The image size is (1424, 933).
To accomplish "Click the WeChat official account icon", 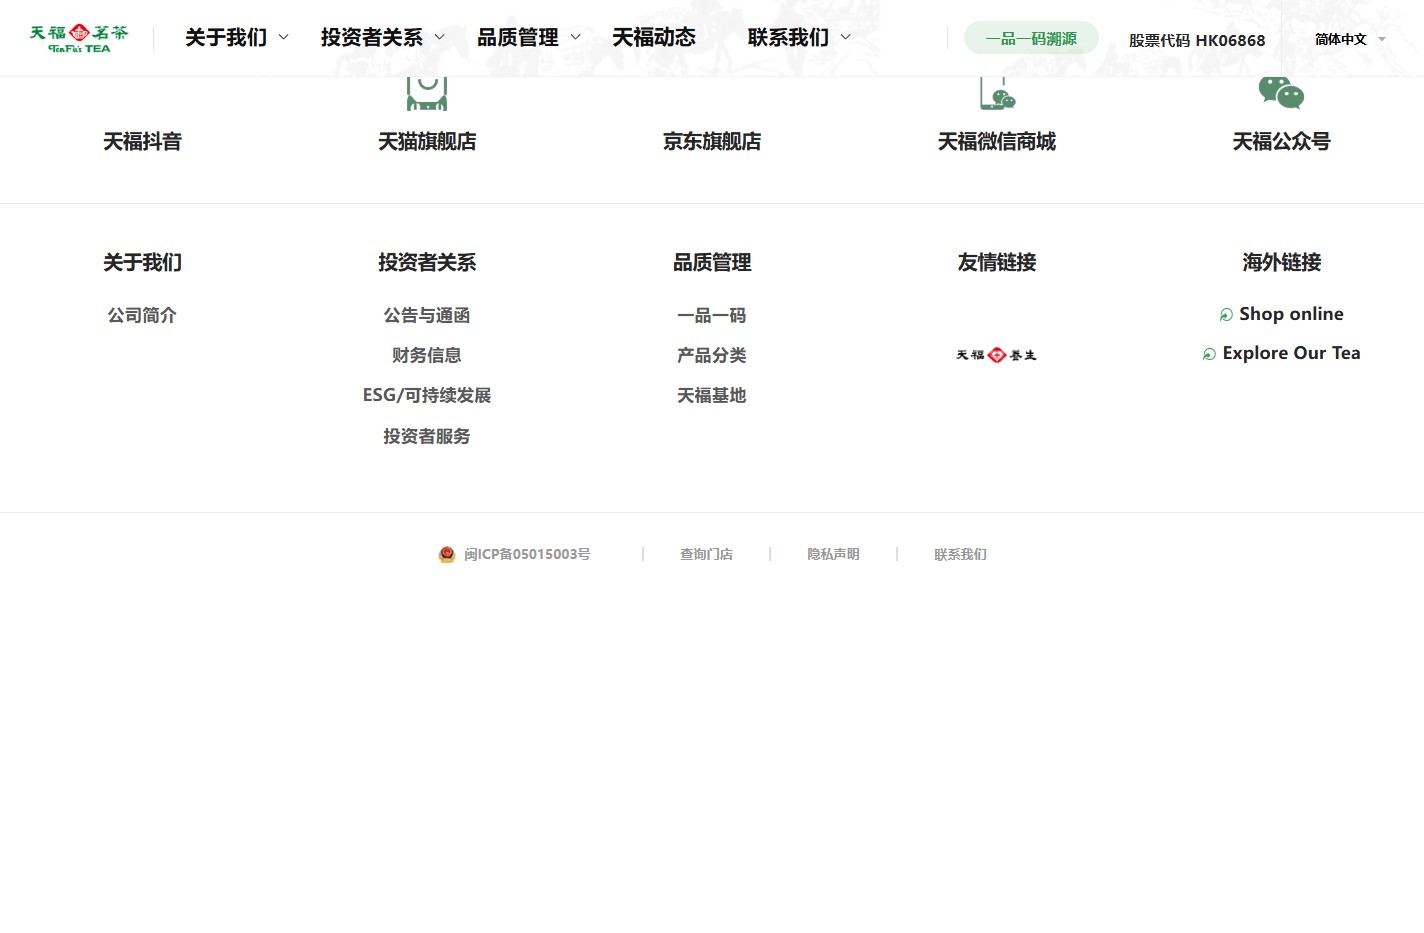I will click(1281, 93).
